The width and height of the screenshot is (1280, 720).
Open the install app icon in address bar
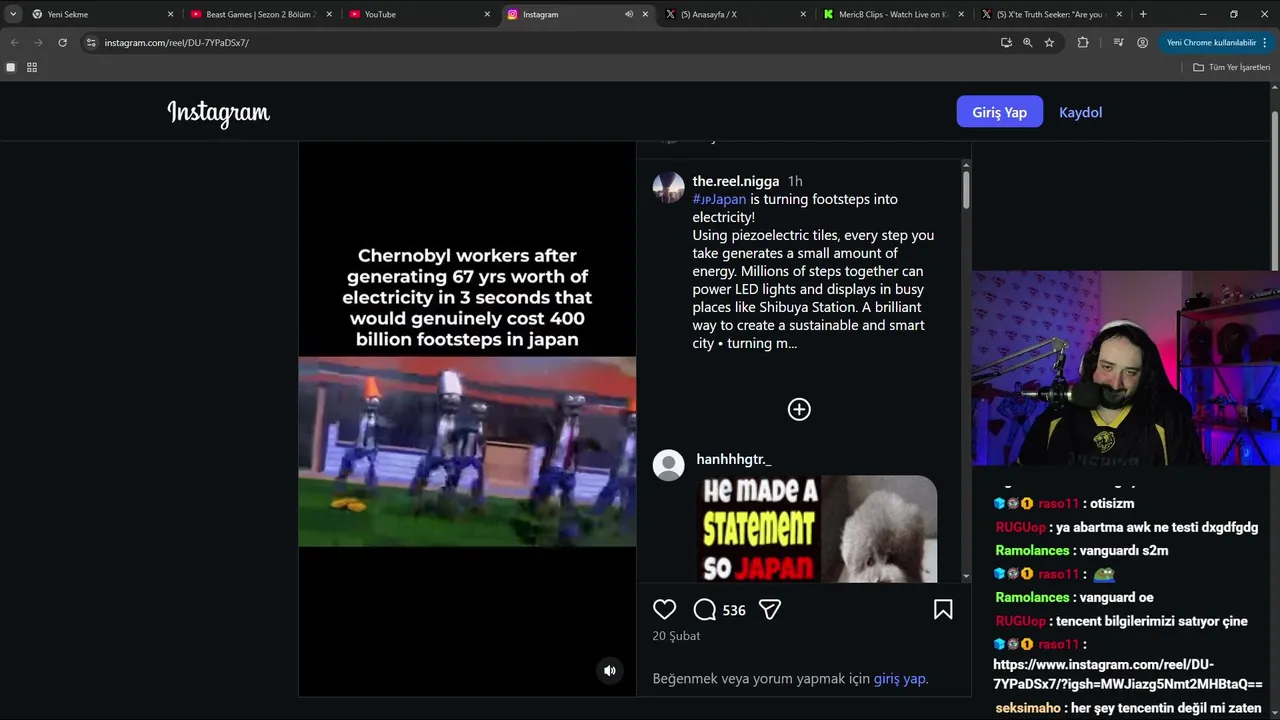tap(1006, 43)
